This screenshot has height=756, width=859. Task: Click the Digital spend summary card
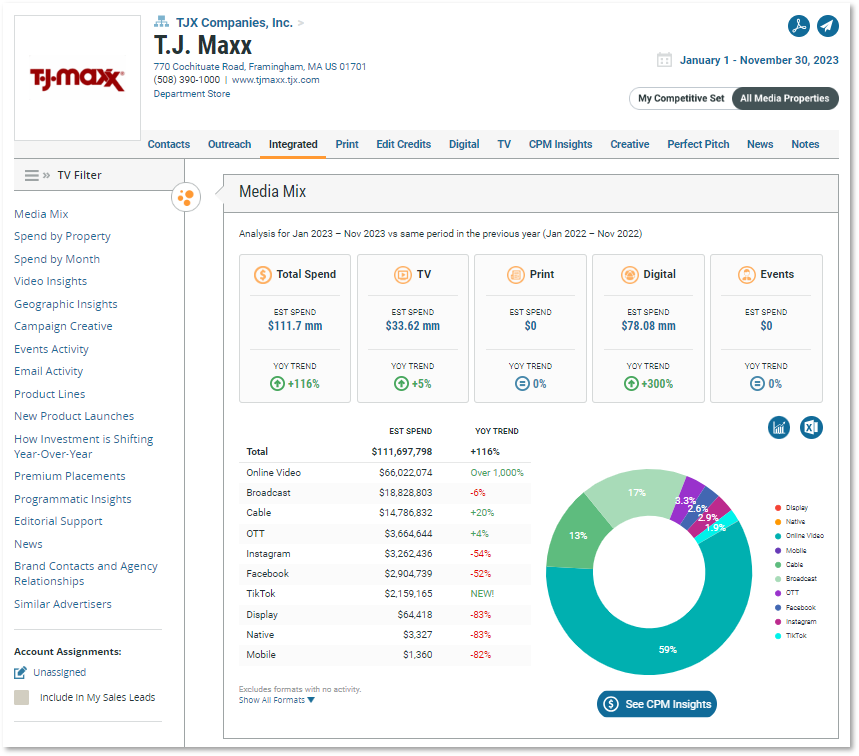coord(648,328)
